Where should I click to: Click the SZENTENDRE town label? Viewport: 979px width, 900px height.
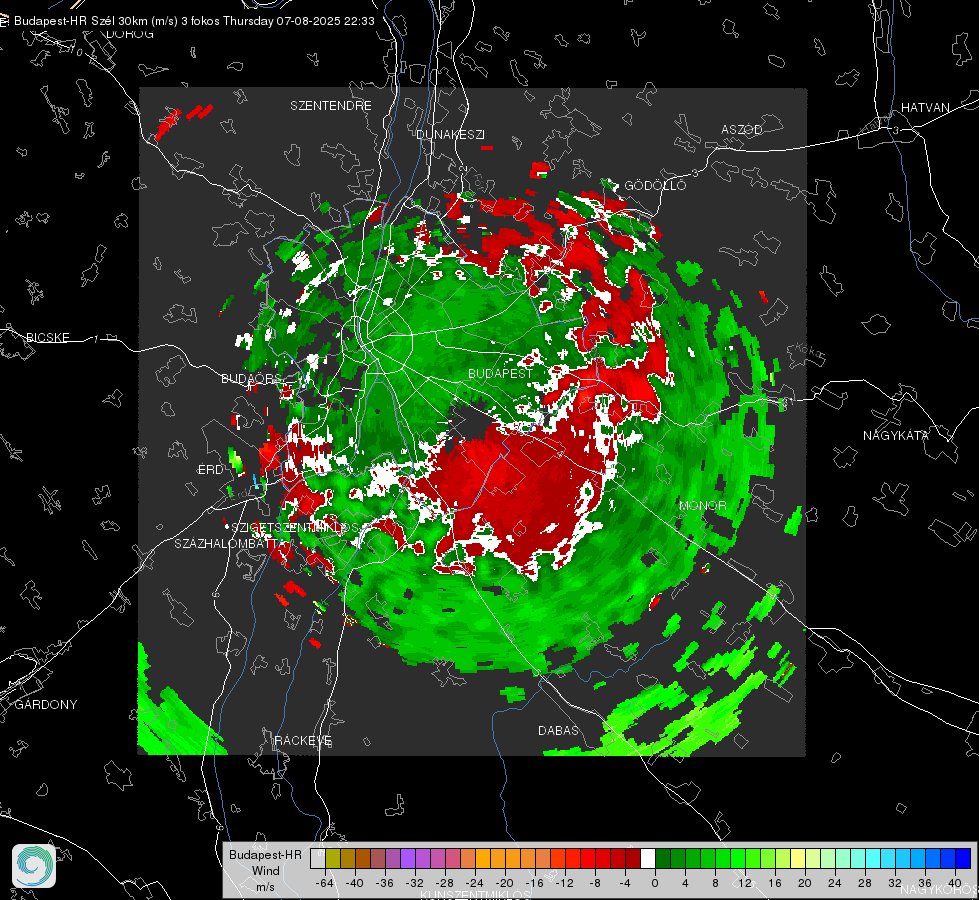(331, 106)
